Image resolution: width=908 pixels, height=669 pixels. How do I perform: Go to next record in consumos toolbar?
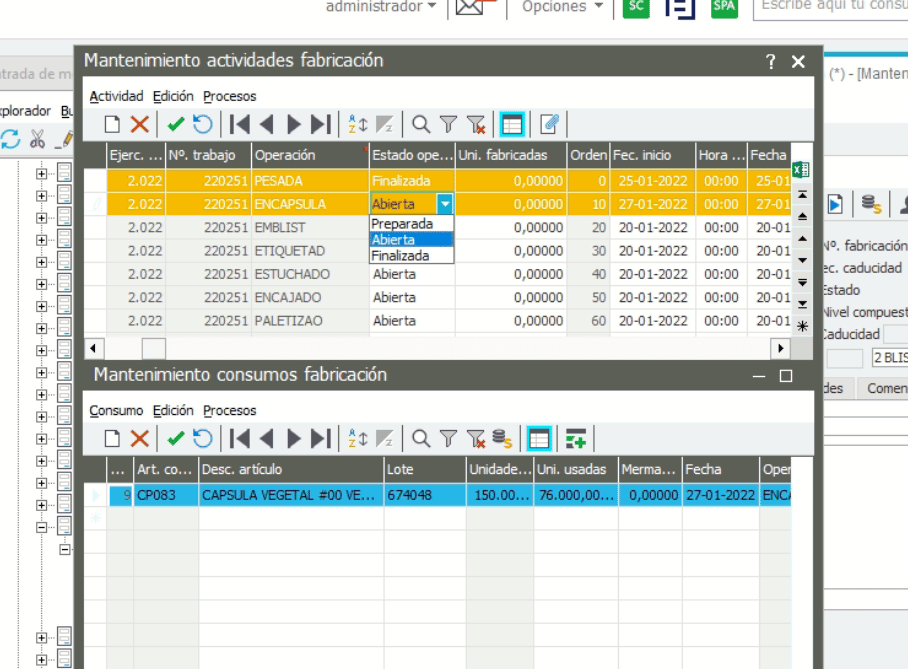pos(294,439)
